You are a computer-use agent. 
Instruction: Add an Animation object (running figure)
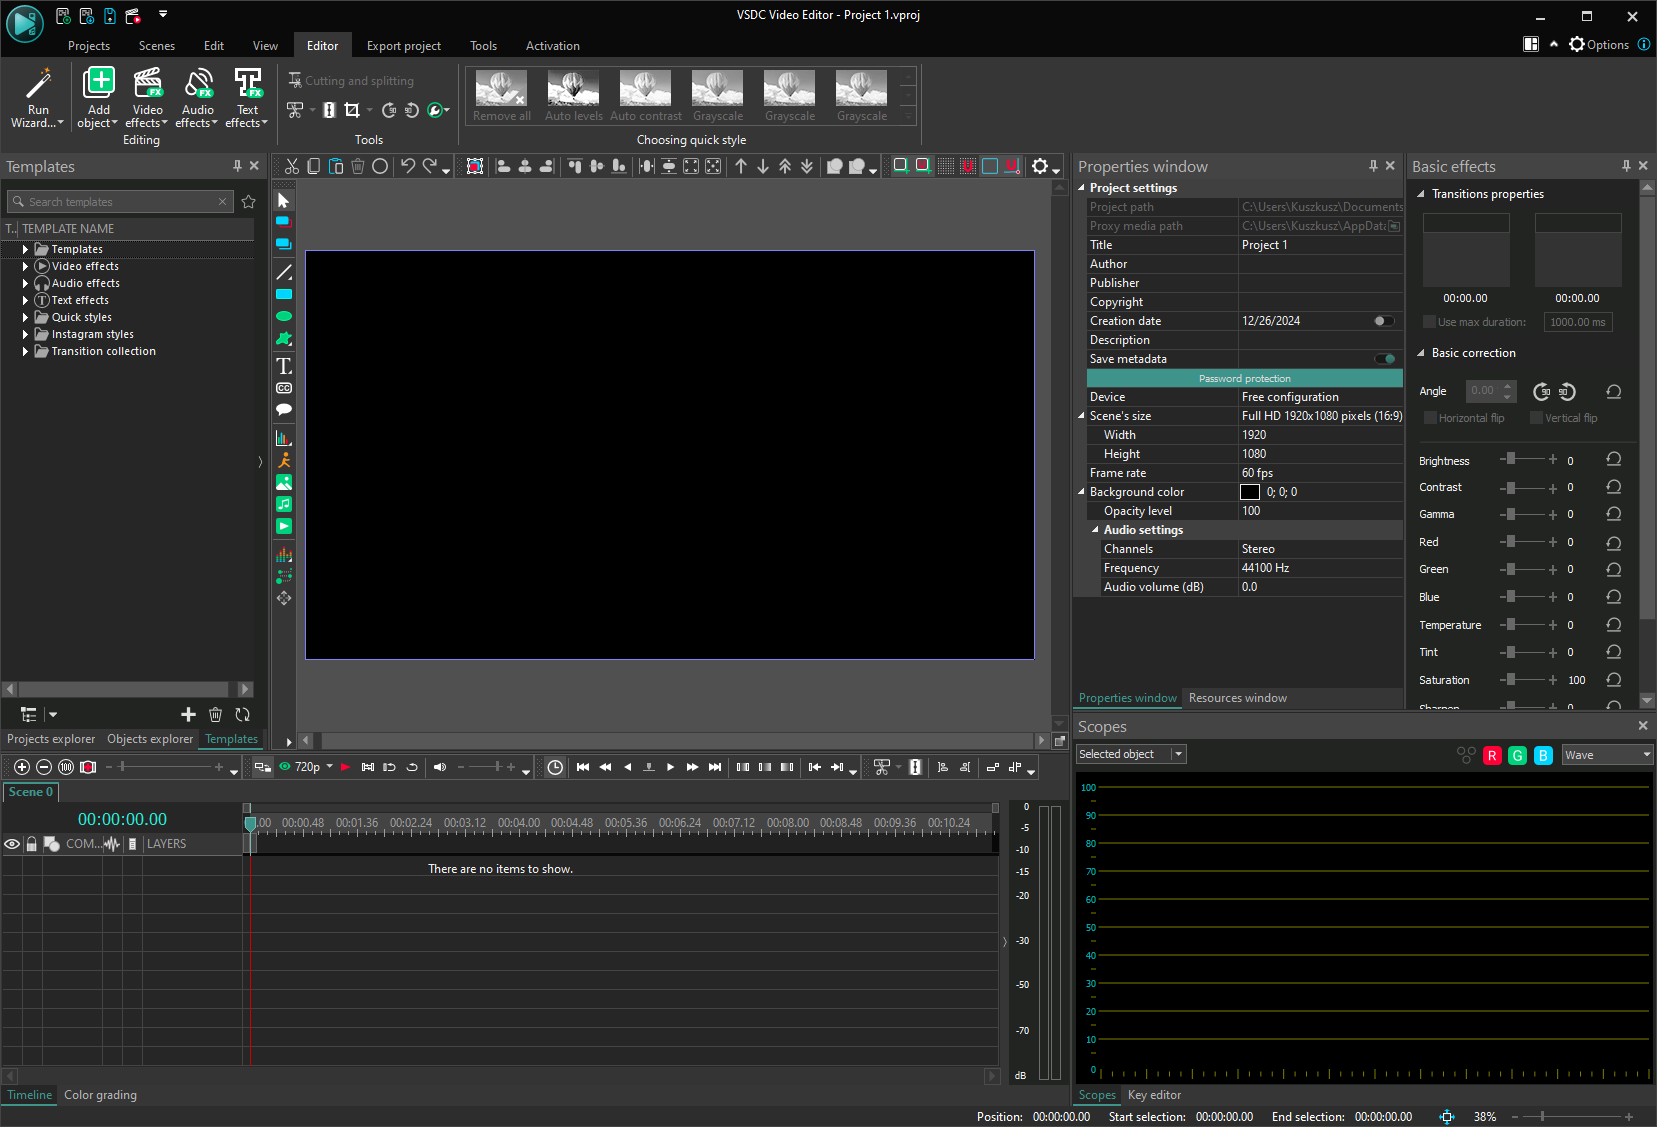click(x=284, y=460)
